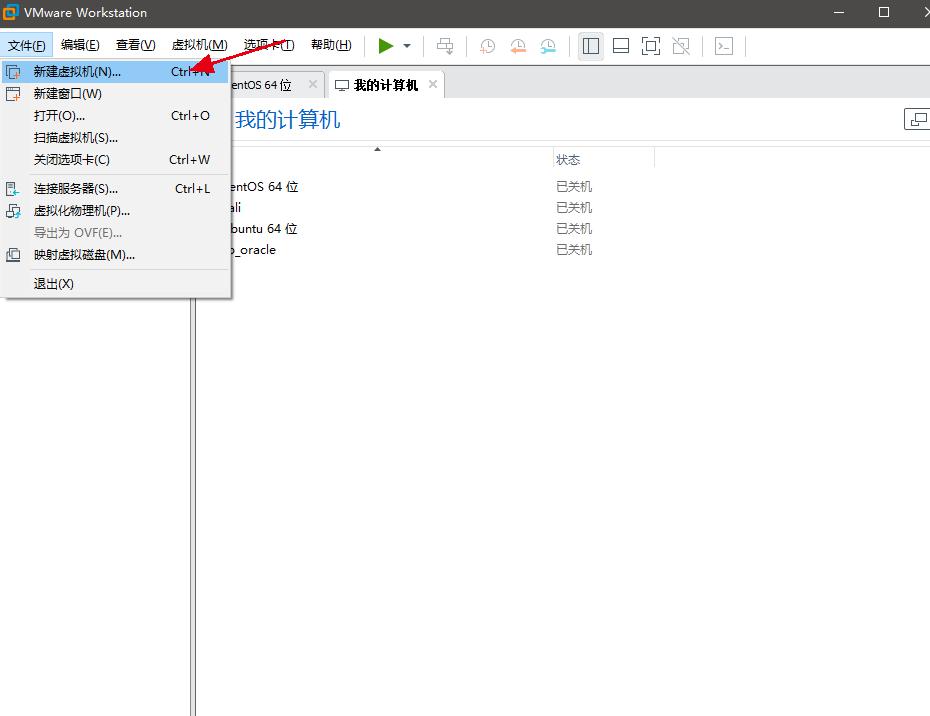This screenshot has width=930, height=716.
Task: Close the 我的计算机 tab
Action: (433, 84)
